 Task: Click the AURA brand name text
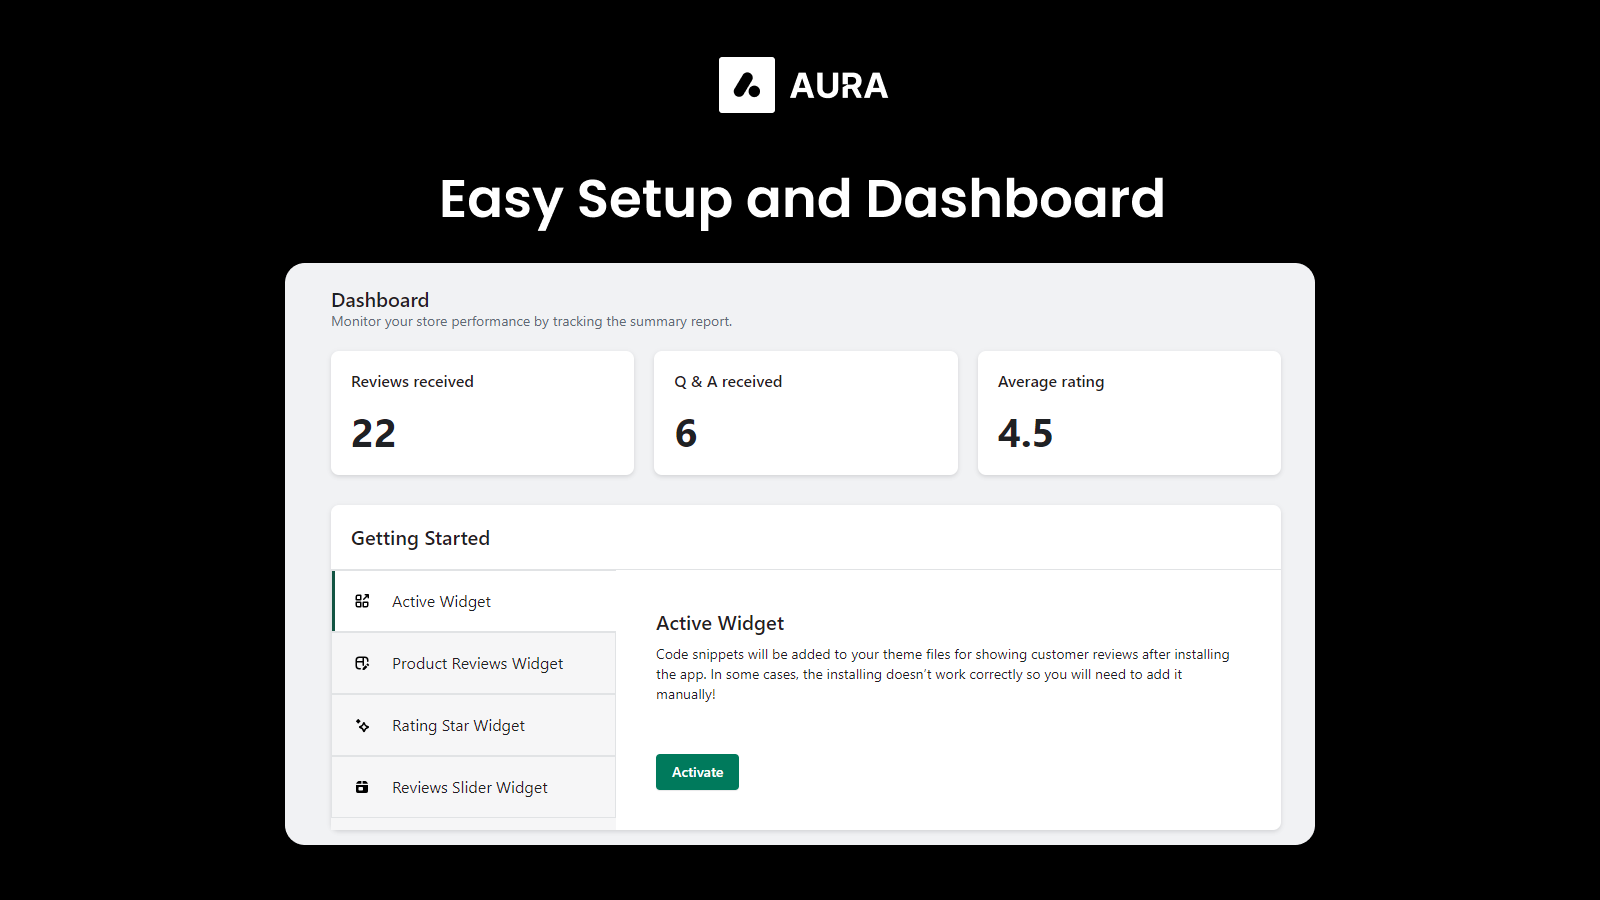(838, 86)
